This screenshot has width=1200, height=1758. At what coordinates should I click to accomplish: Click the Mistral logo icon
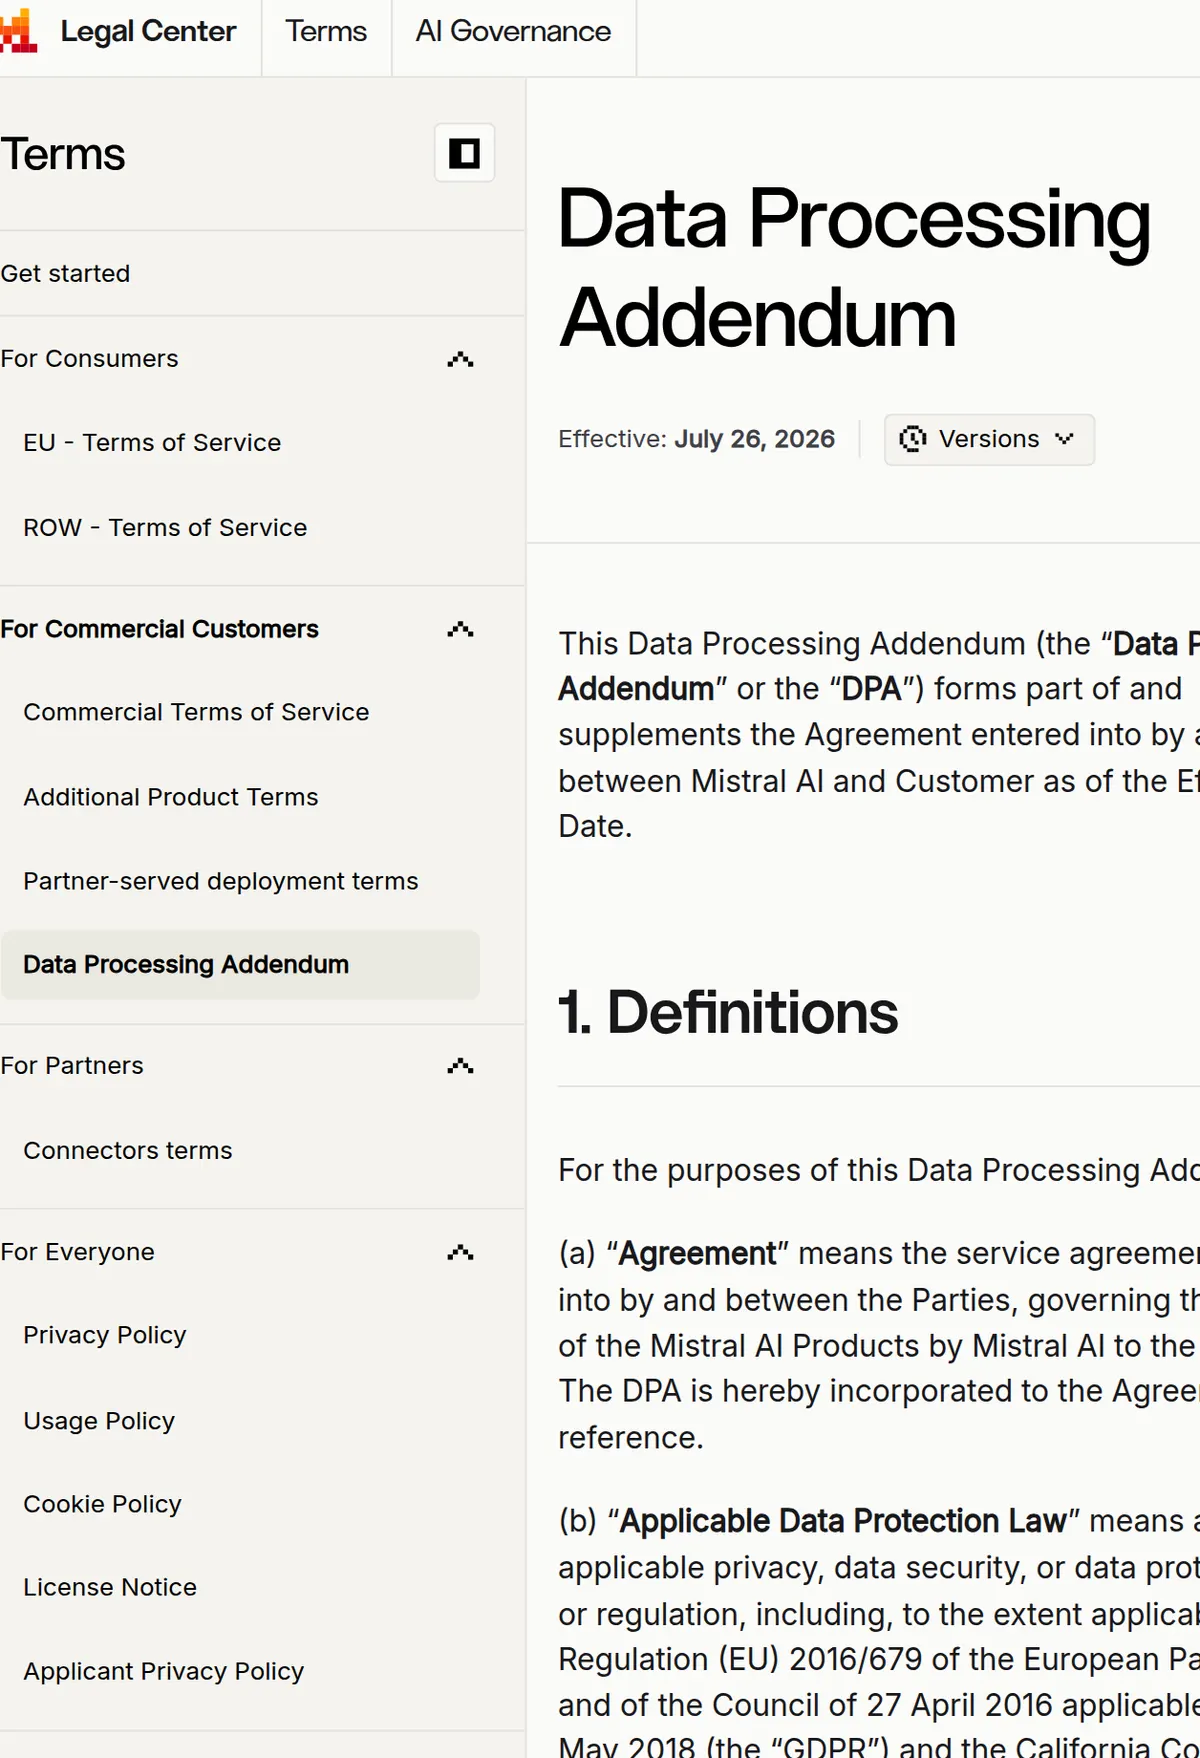pos(18,31)
